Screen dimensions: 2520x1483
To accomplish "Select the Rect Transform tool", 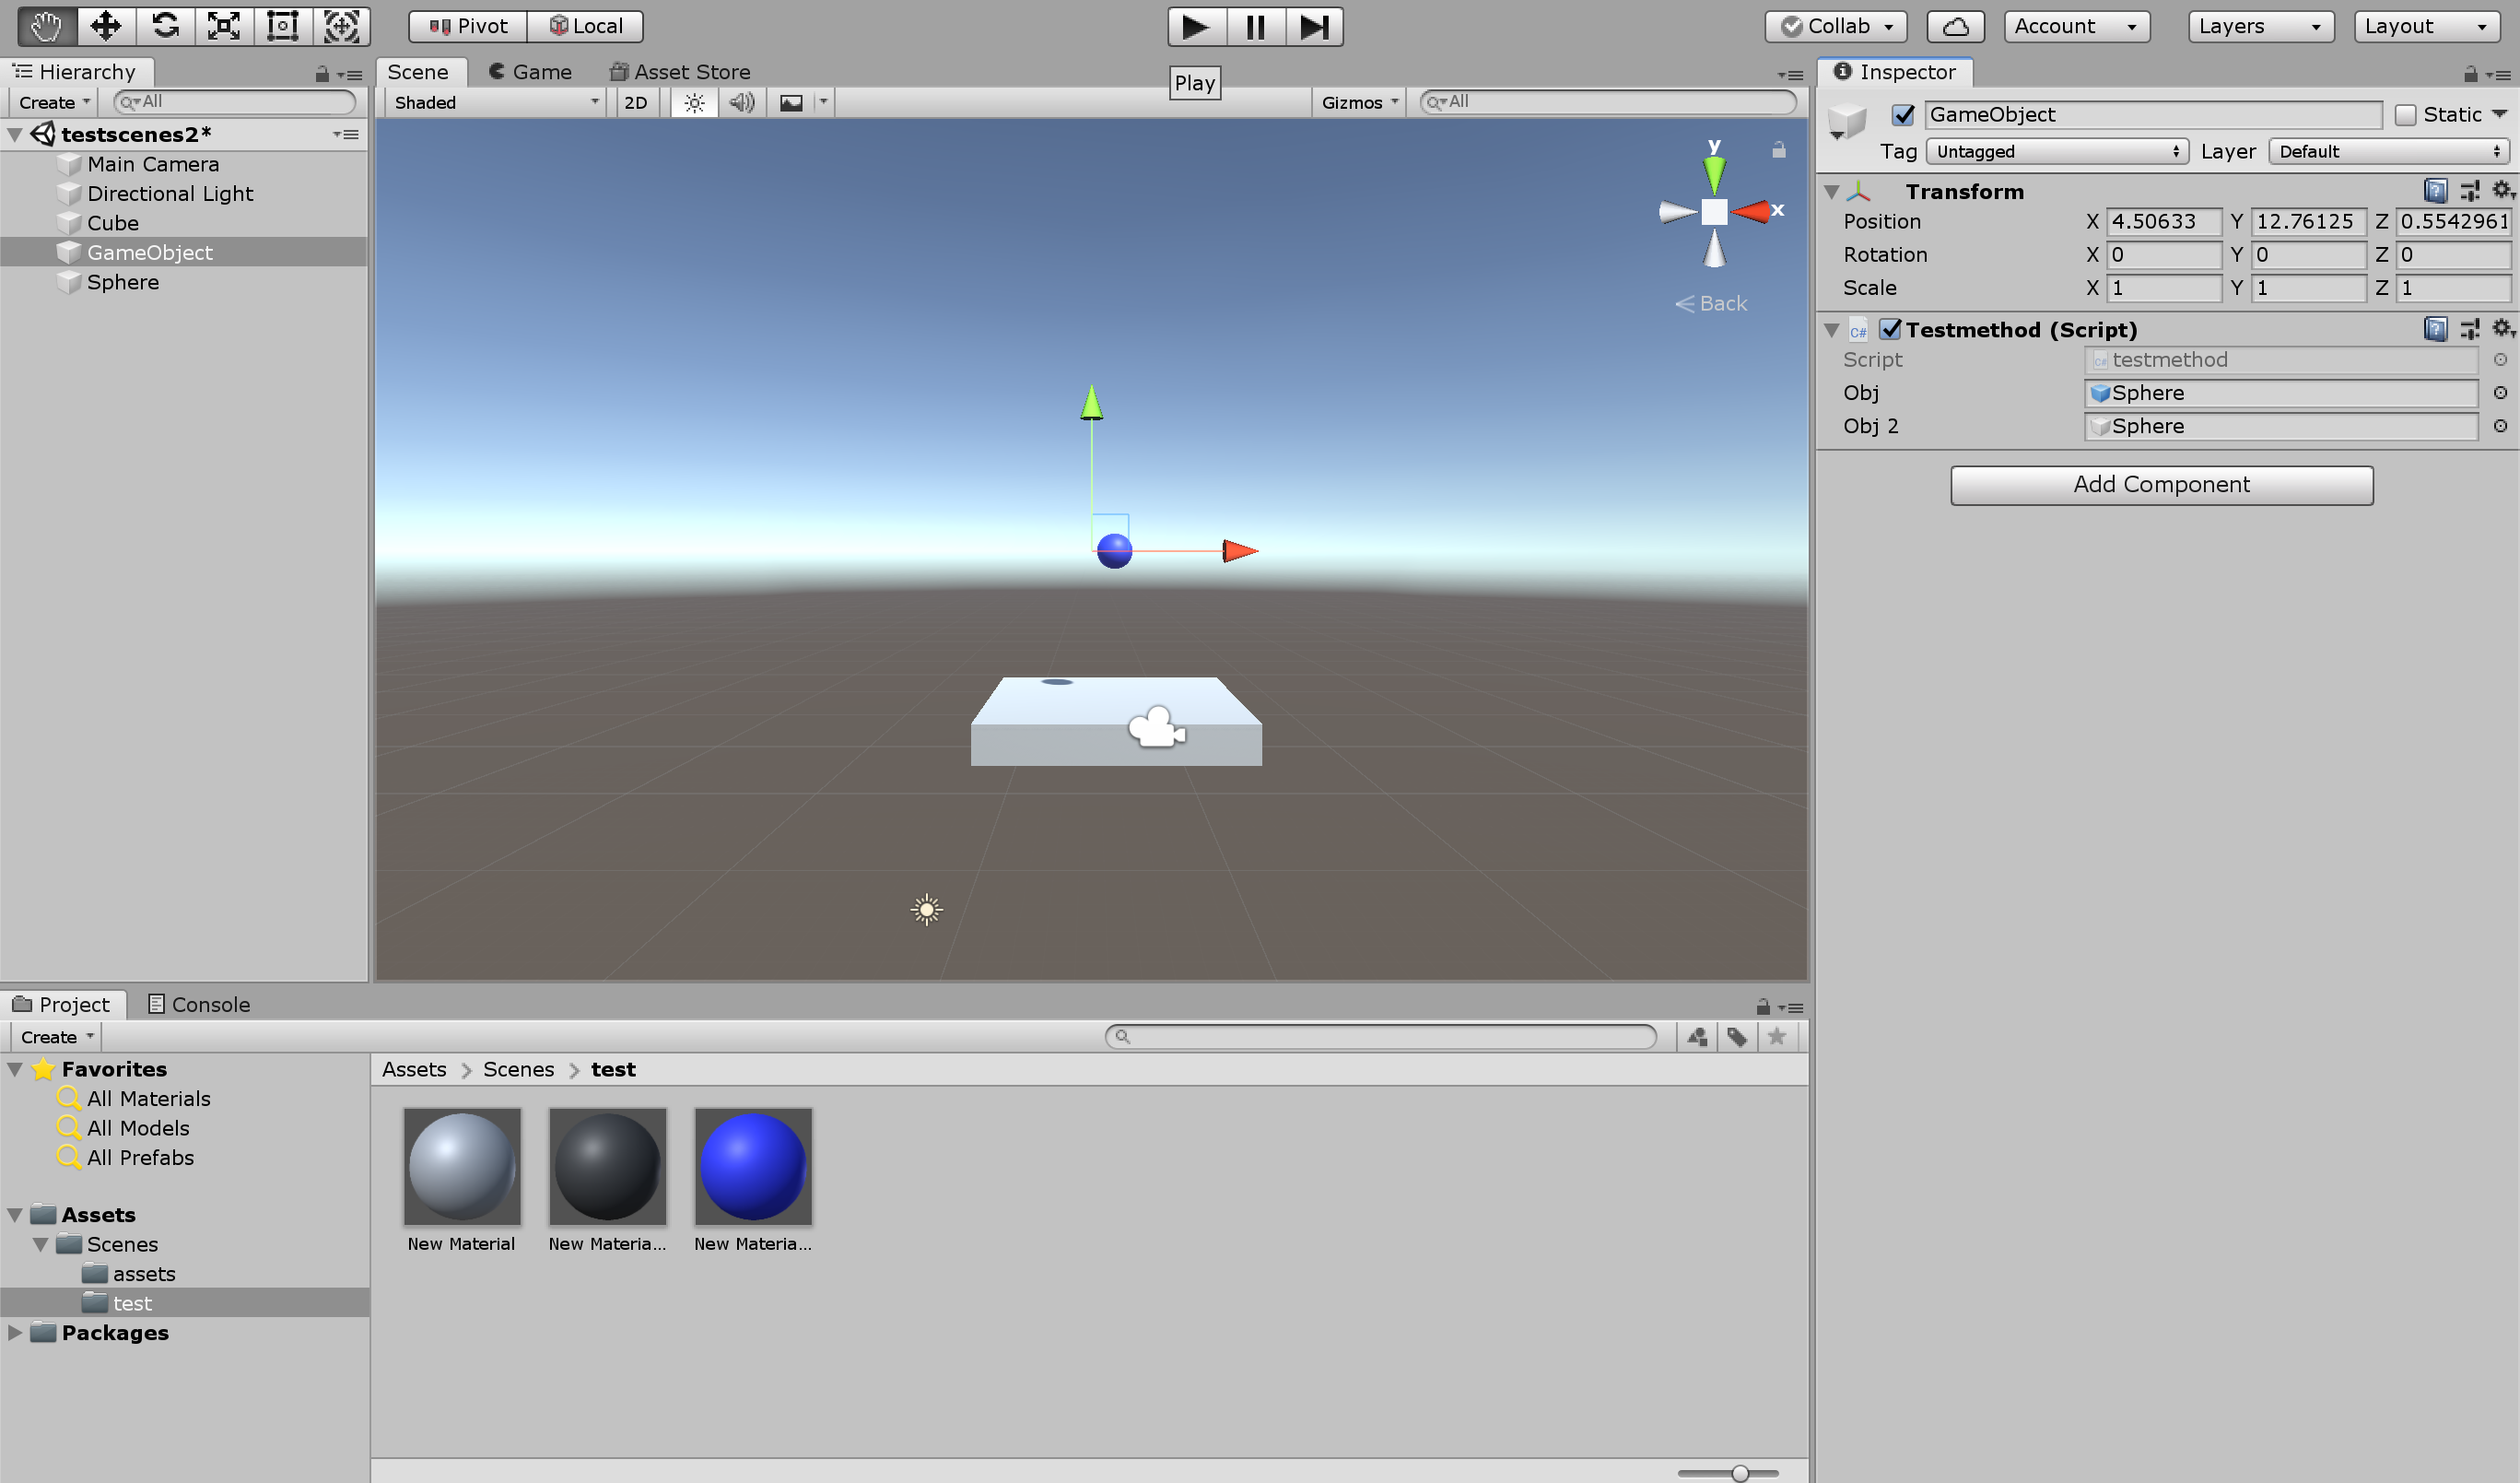I will (283, 26).
